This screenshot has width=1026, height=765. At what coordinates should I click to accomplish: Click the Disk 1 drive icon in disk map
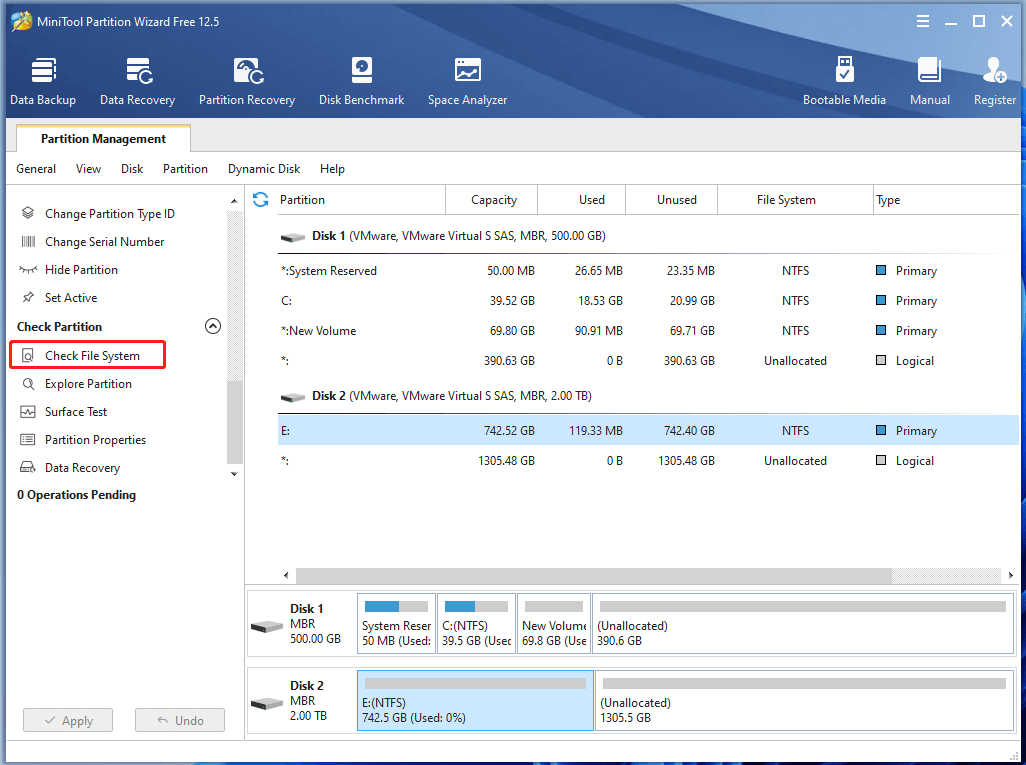[x=267, y=626]
